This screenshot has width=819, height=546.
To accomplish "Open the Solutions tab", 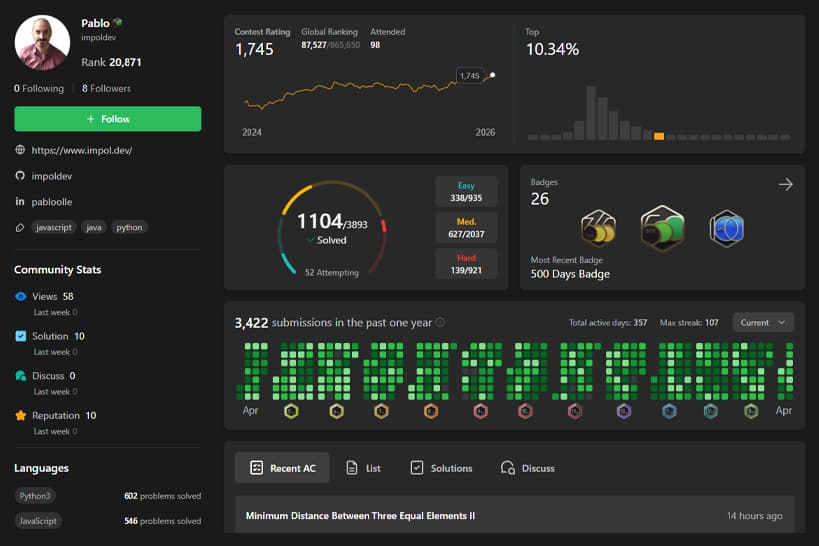I will pos(441,468).
